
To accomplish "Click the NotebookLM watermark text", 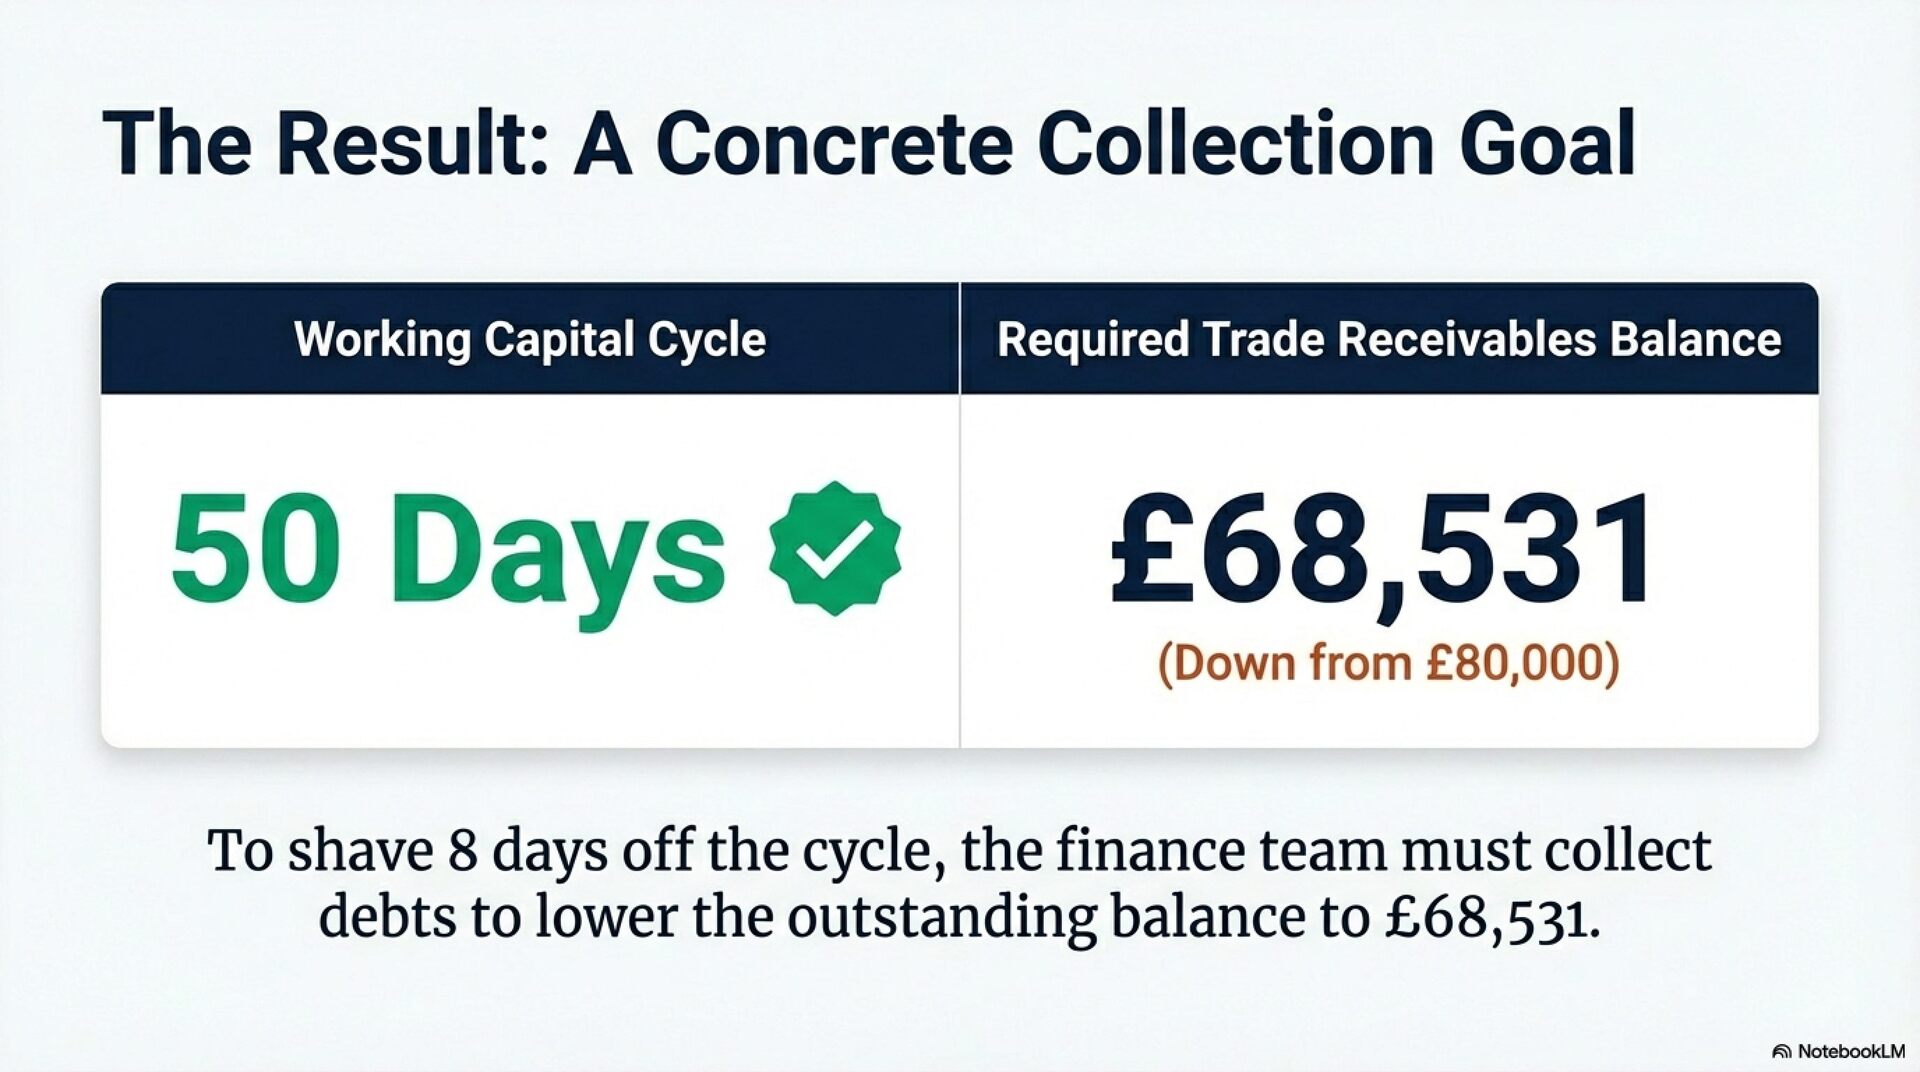I will (x=1850, y=1052).
